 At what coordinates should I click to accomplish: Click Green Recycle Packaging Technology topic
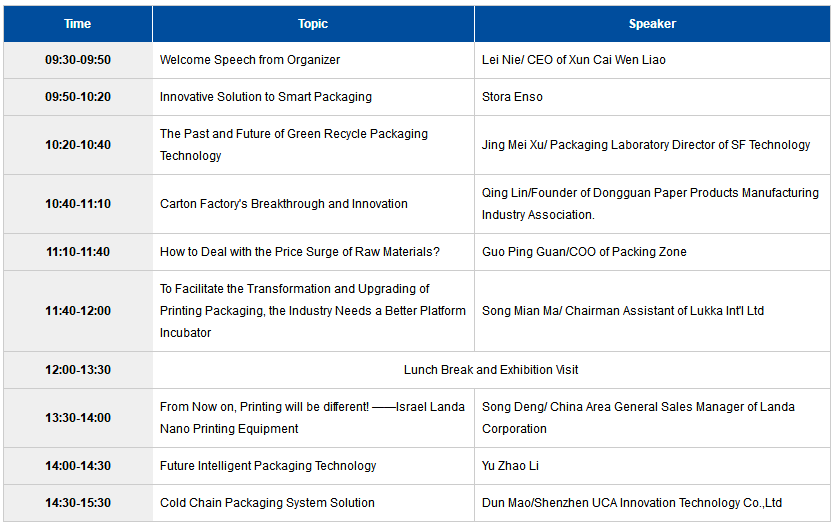coord(294,145)
